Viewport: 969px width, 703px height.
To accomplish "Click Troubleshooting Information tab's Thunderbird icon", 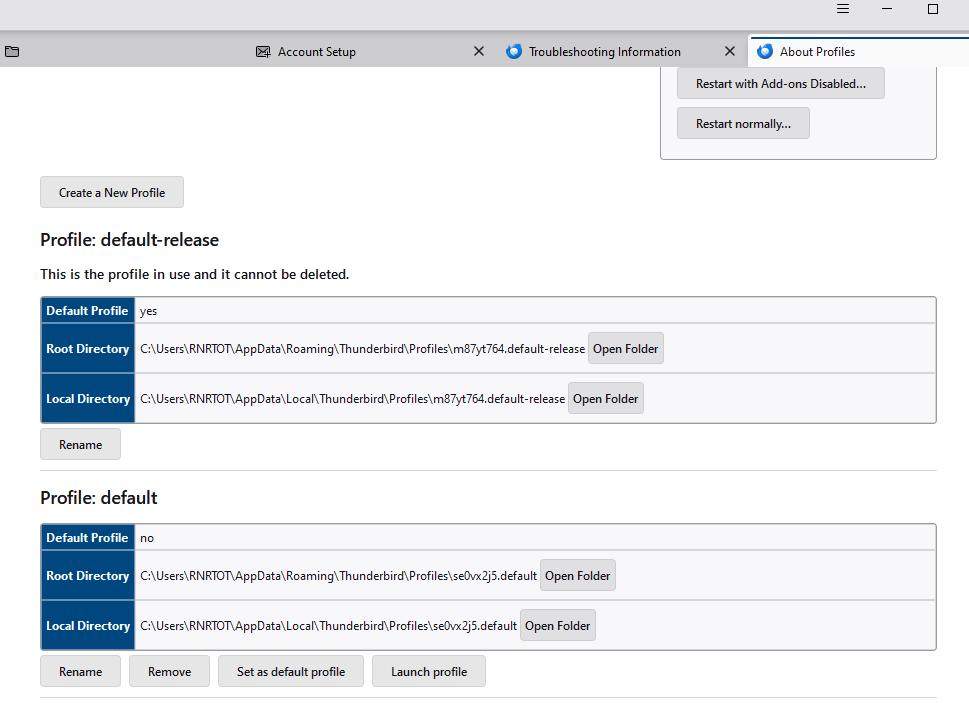I will click(x=514, y=52).
